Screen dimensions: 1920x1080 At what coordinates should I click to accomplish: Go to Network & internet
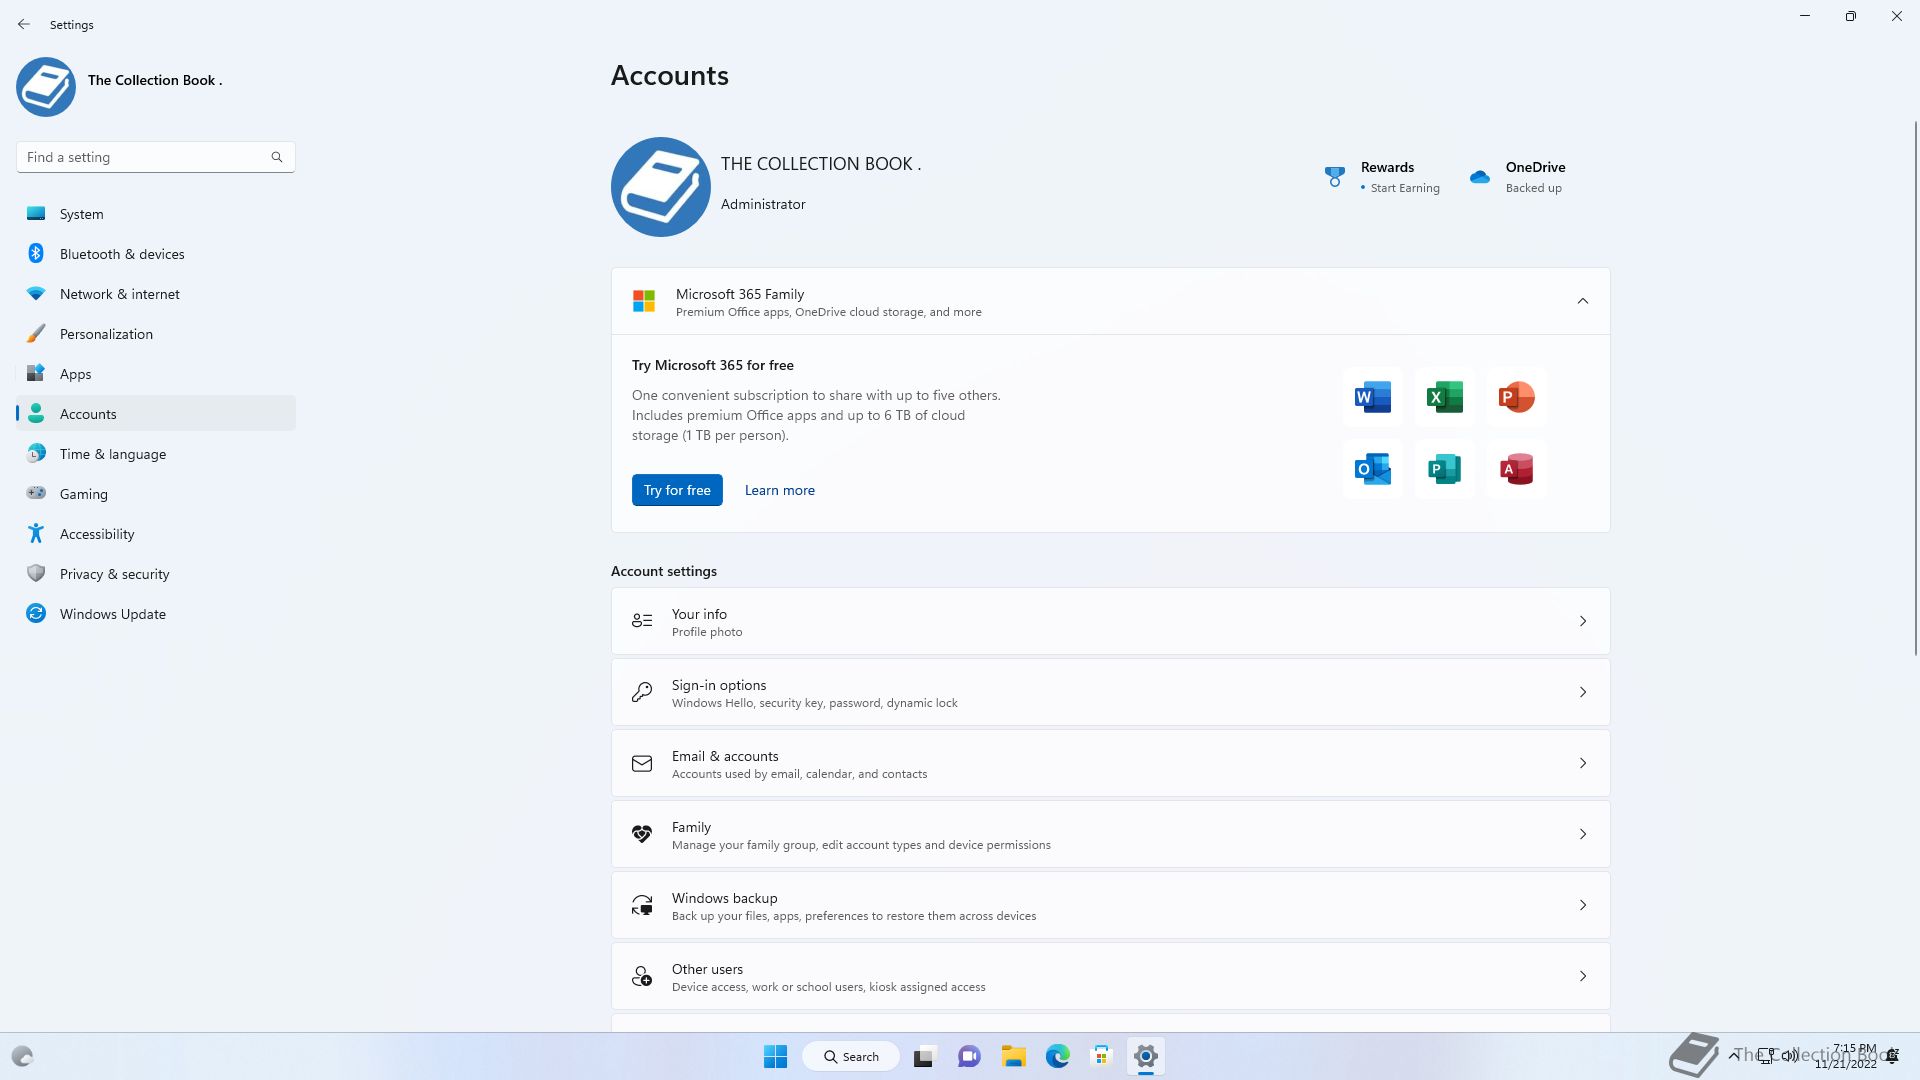(x=156, y=294)
